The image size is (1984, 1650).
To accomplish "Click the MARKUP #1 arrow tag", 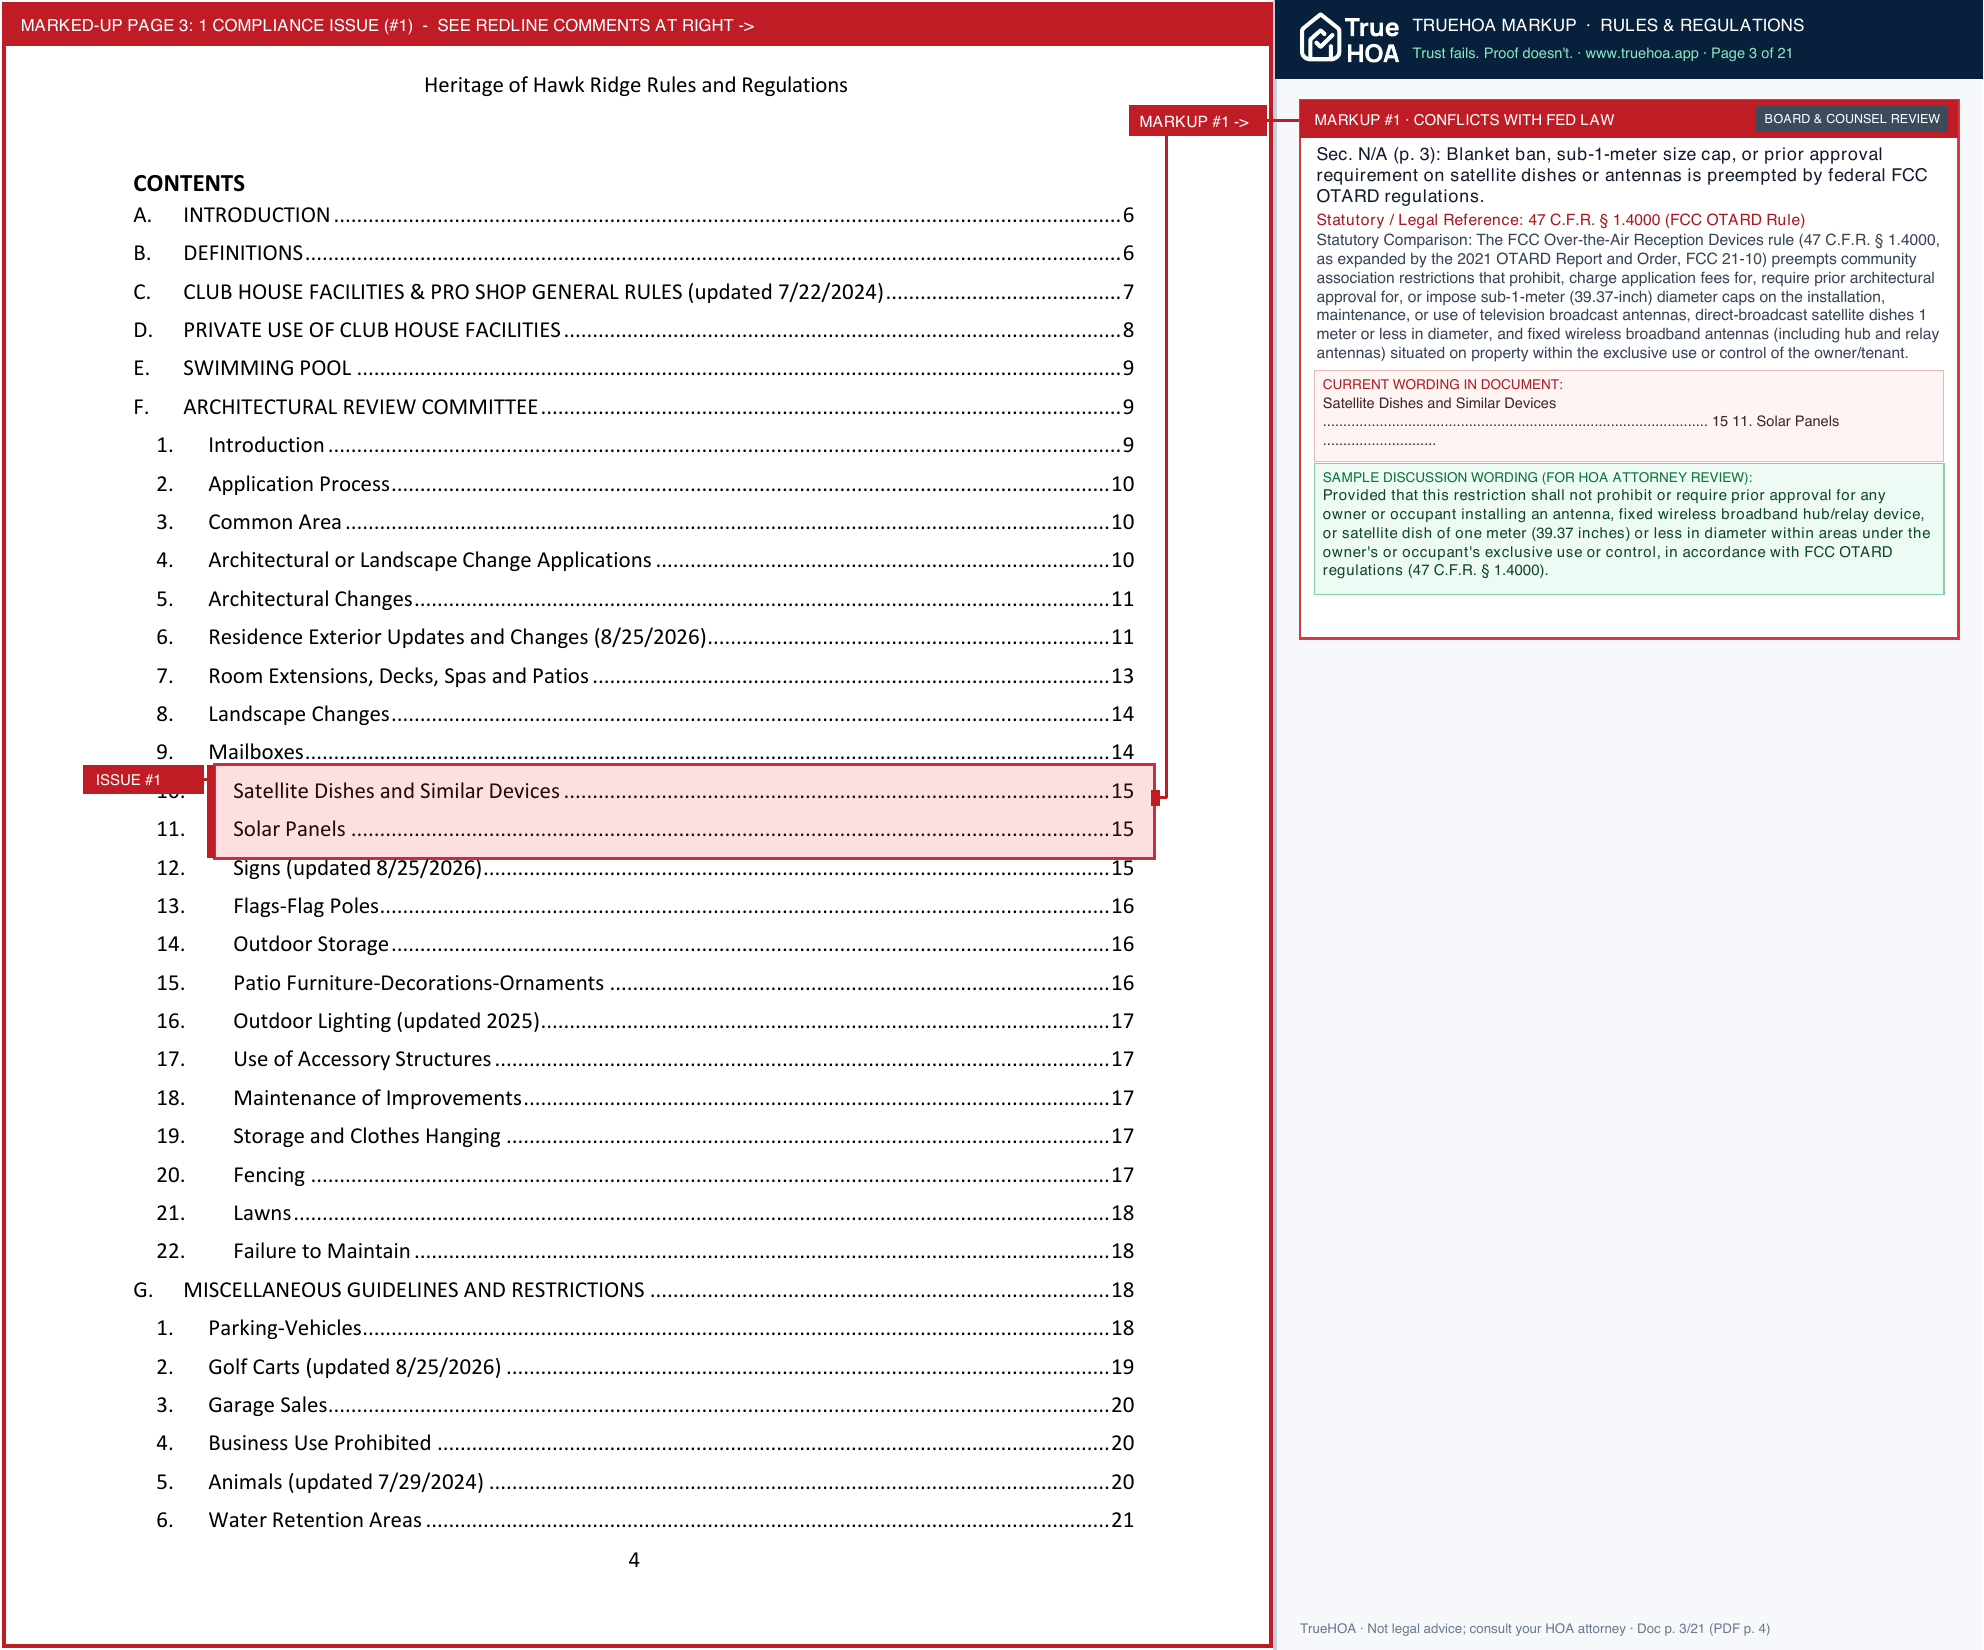I will (1197, 121).
